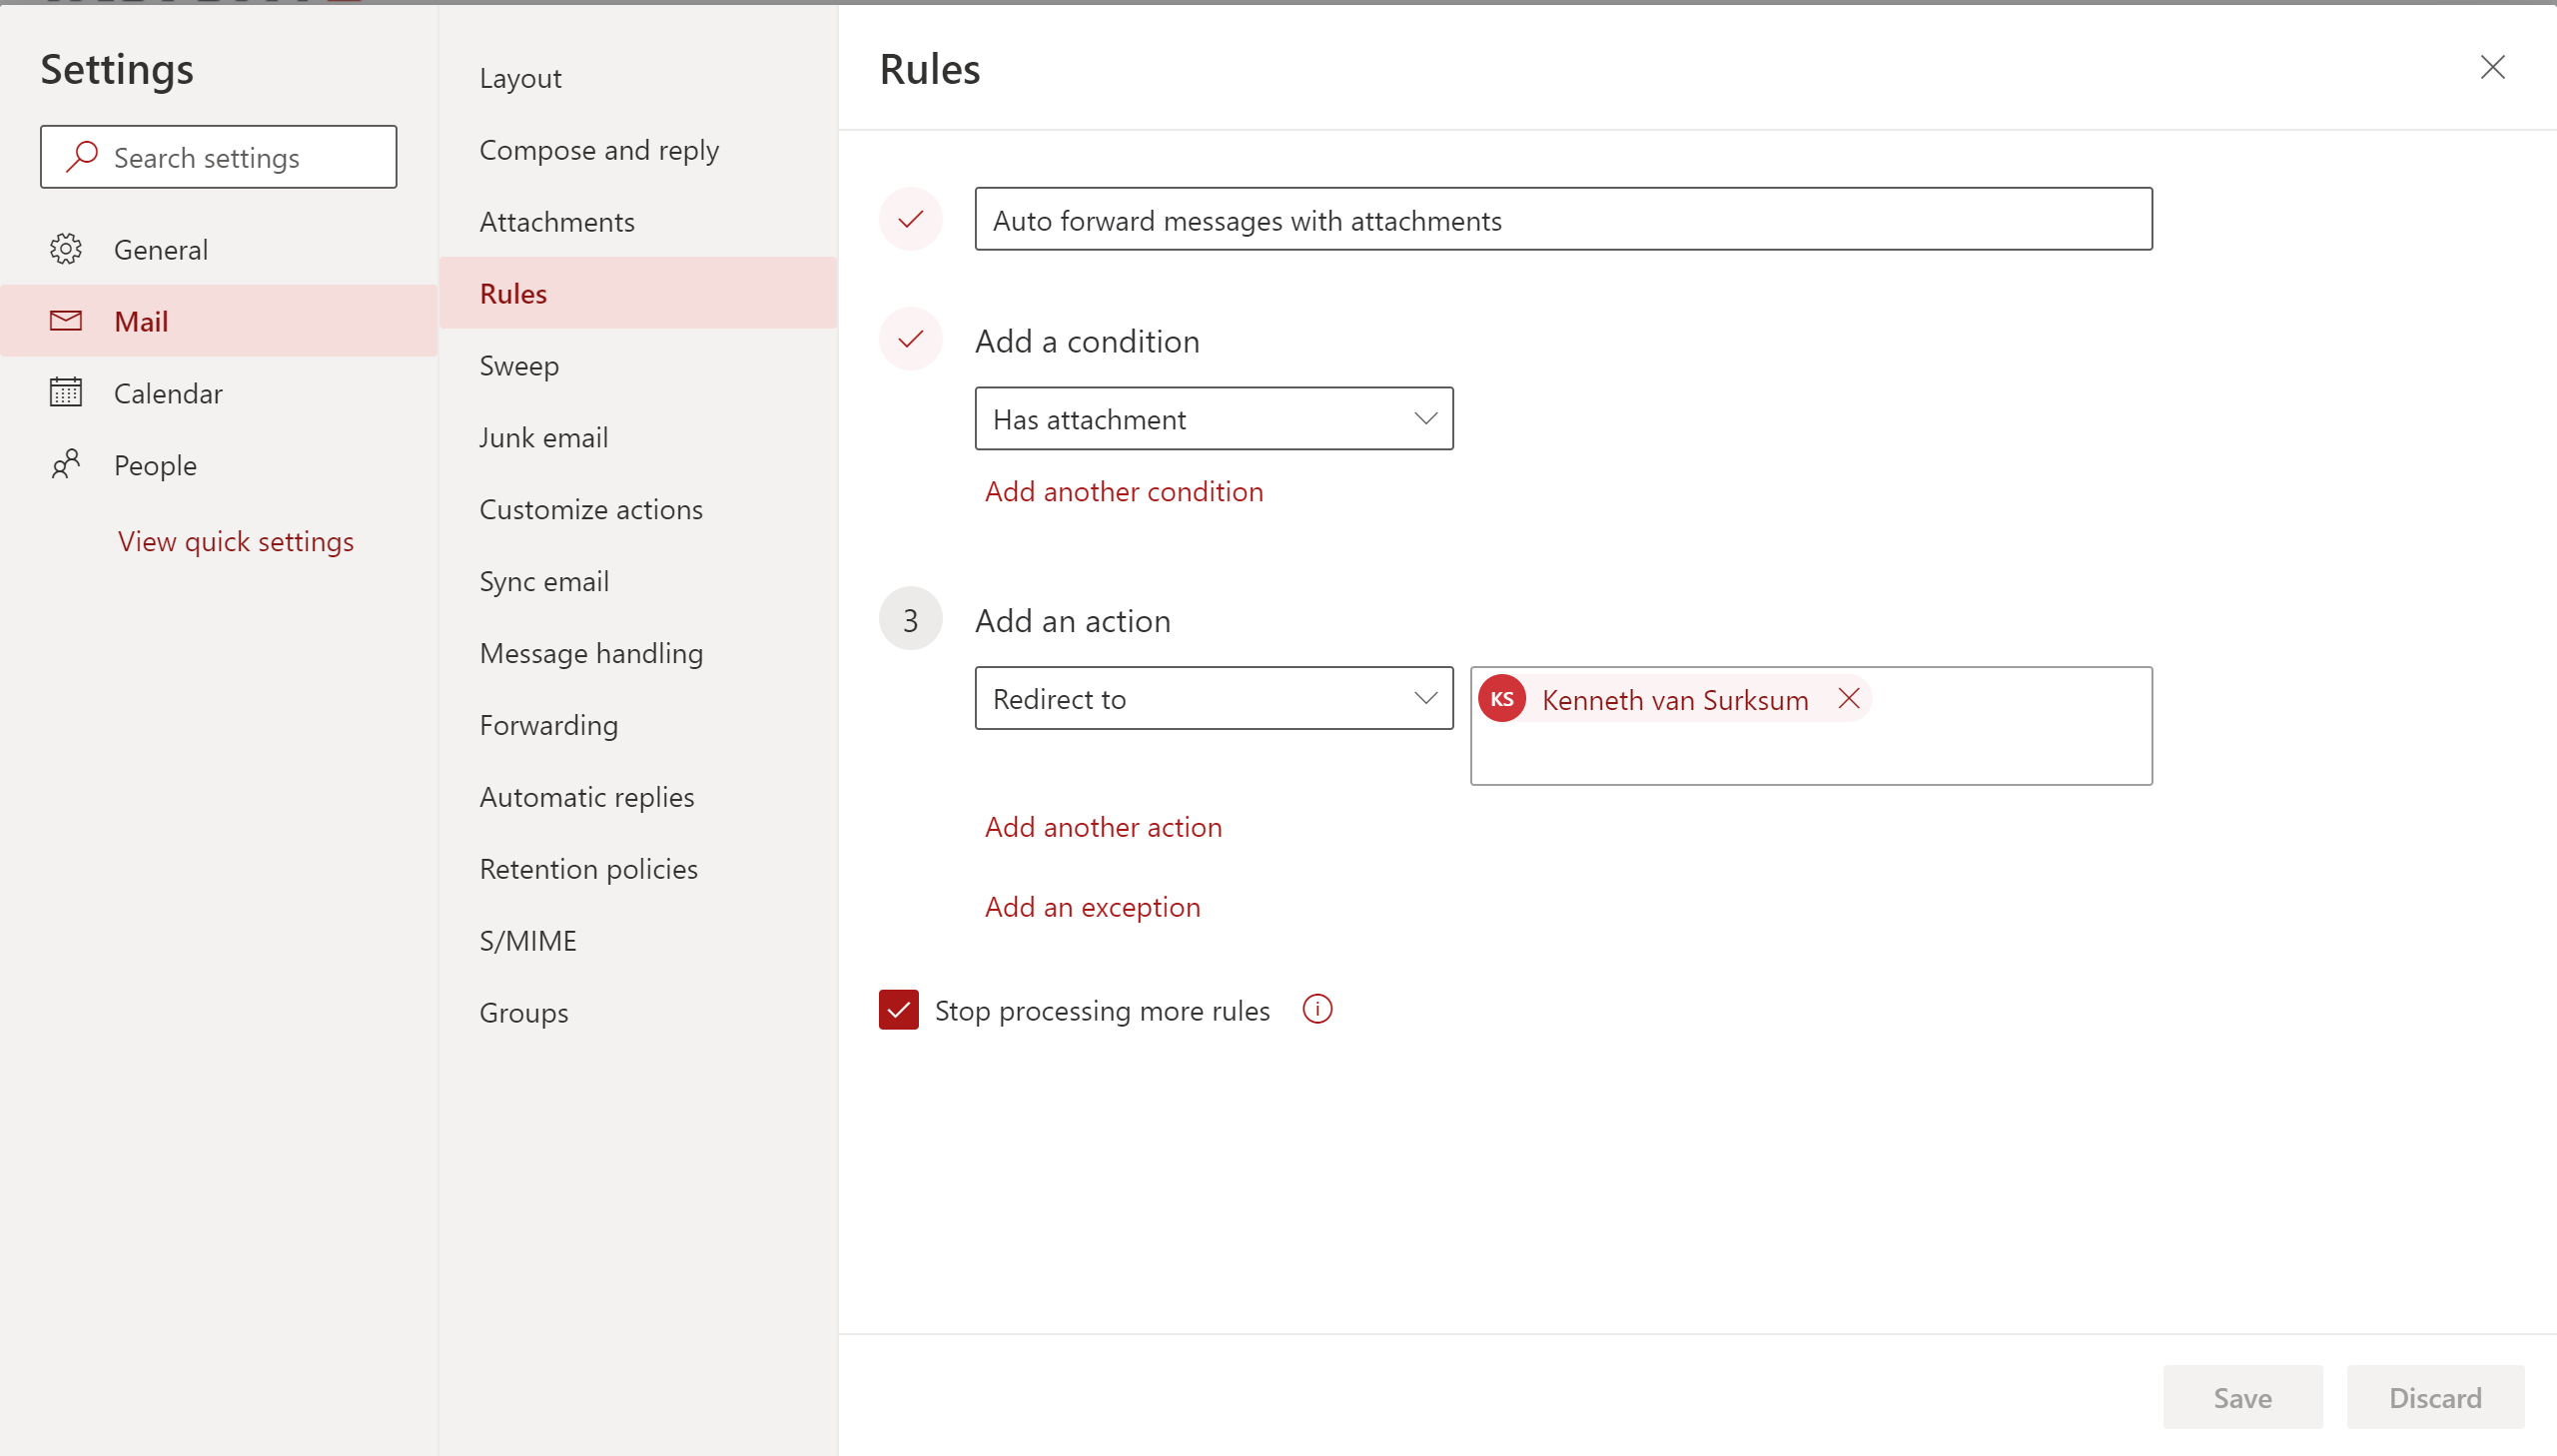Select Calendar settings category
This screenshot has height=1456, width=2557.
219,393
